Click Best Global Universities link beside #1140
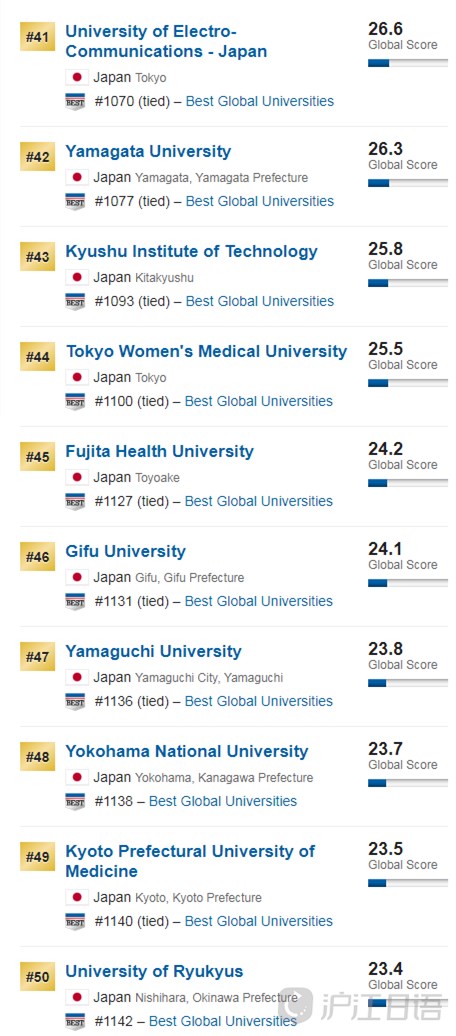Viewport: 456px width, 1036px height. pyautogui.click(x=259, y=921)
